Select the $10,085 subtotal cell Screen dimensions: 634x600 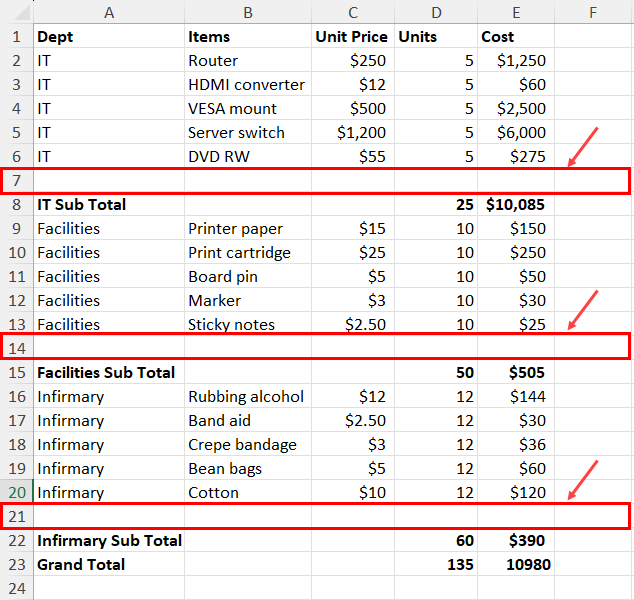pyautogui.click(x=516, y=205)
